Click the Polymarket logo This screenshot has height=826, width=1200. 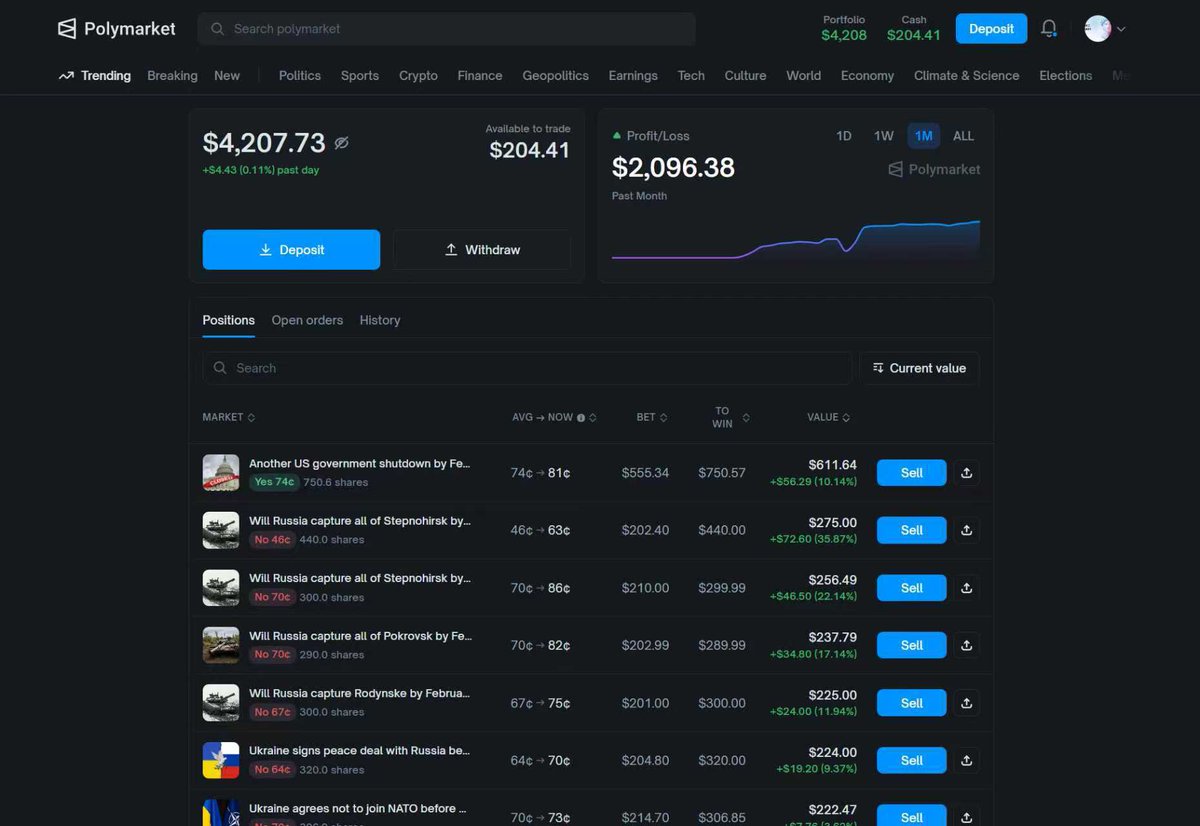click(x=116, y=29)
